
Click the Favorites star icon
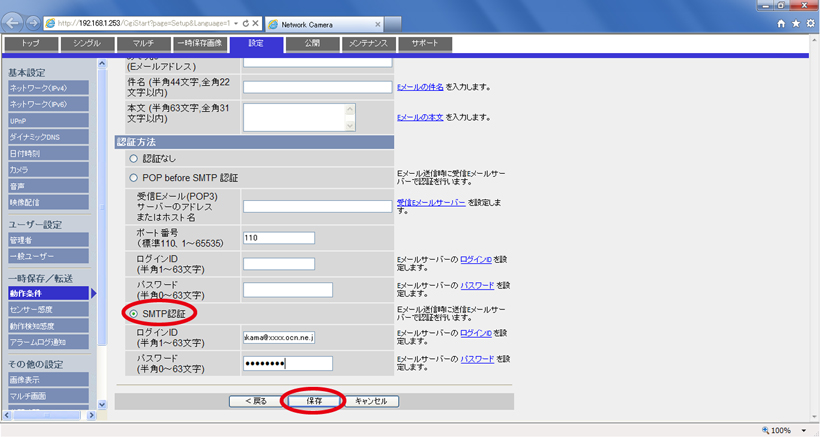pyautogui.click(x=795, y=24)
